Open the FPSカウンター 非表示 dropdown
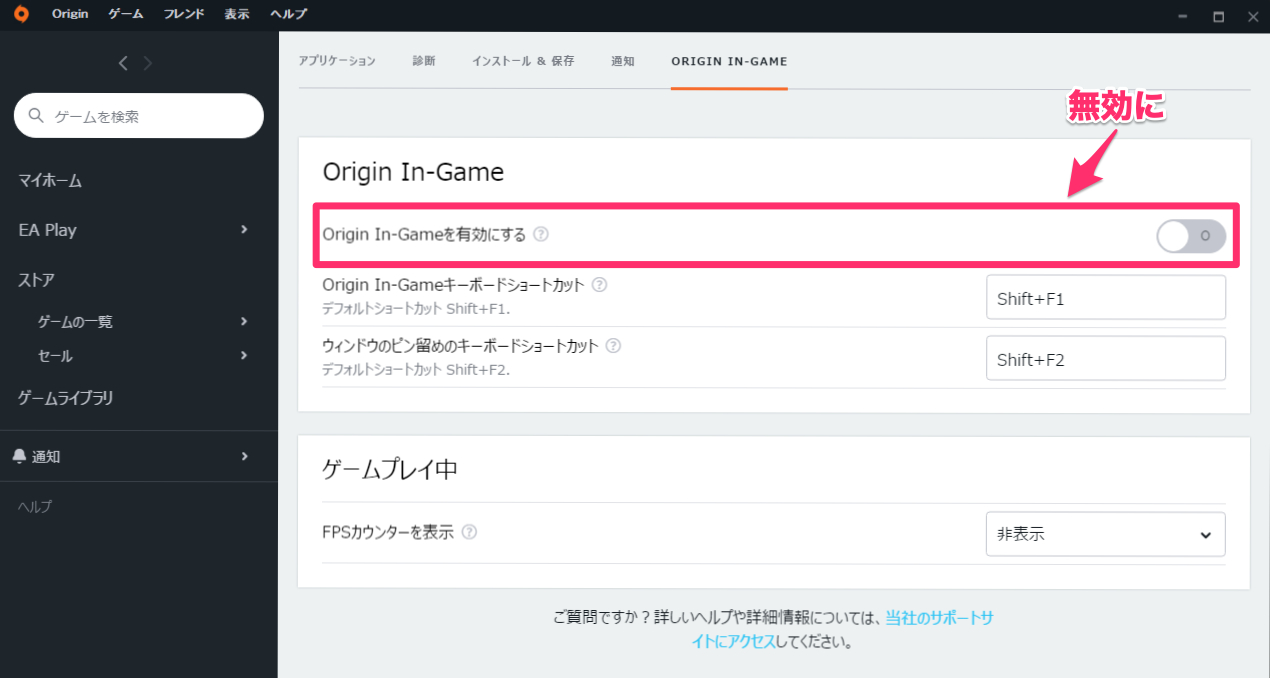This screenshot has width=1270, height=678. coord(1105,534)
